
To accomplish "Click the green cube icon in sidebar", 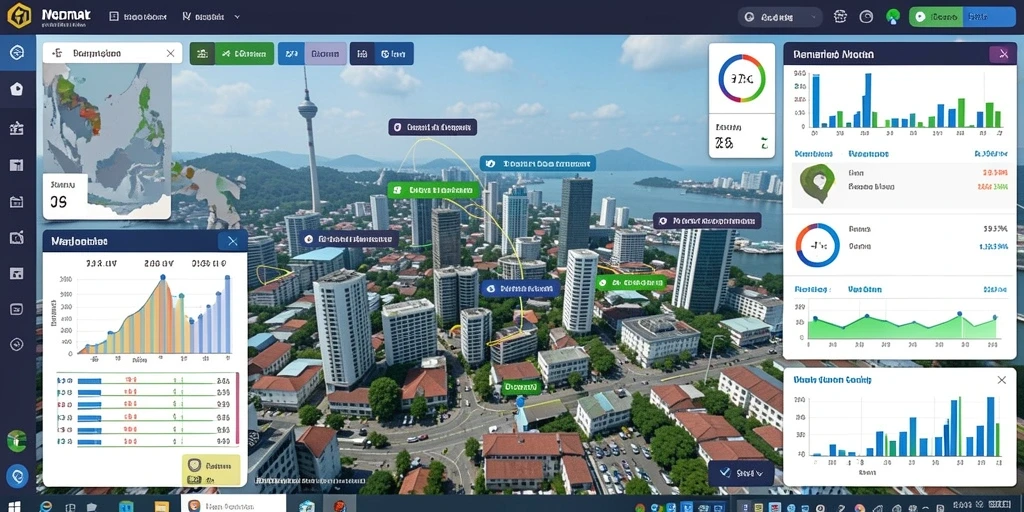I will coord(16,441).
